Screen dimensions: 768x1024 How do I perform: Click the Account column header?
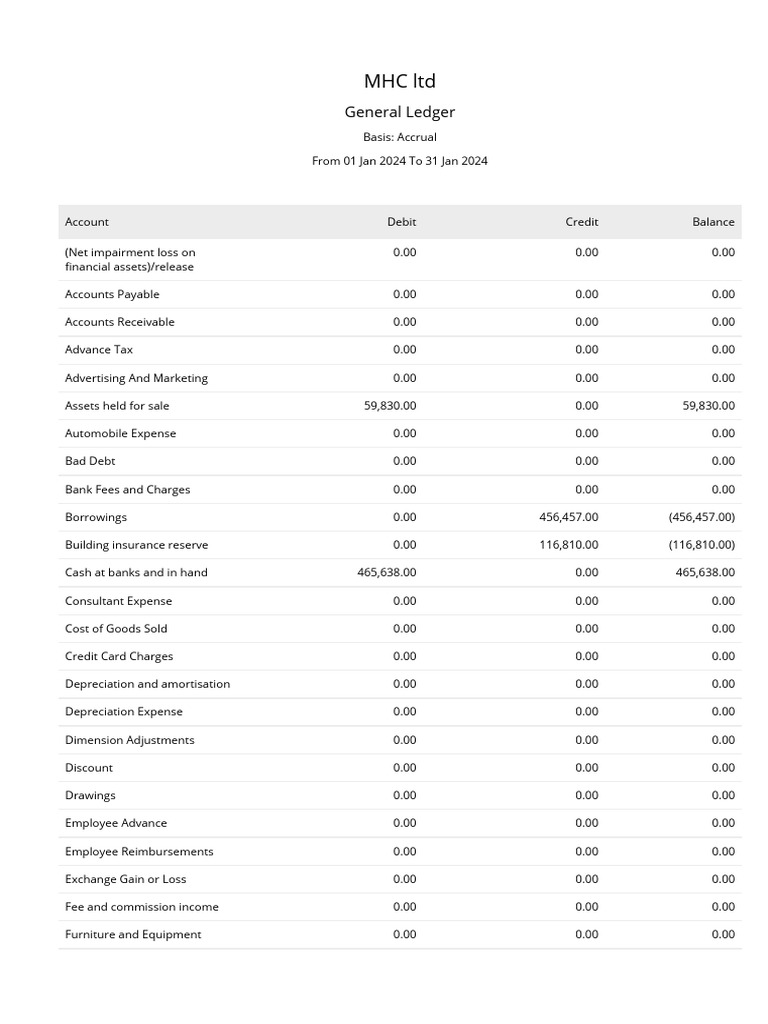click(x=87, y=222)
